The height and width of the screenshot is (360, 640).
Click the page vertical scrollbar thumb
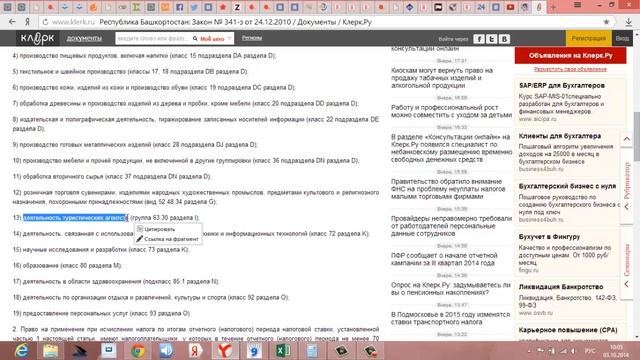[637, 137]
